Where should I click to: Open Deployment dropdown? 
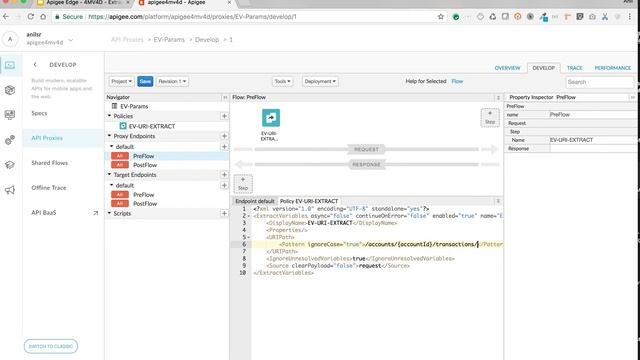pyautogui.click(x=320, y=81)
